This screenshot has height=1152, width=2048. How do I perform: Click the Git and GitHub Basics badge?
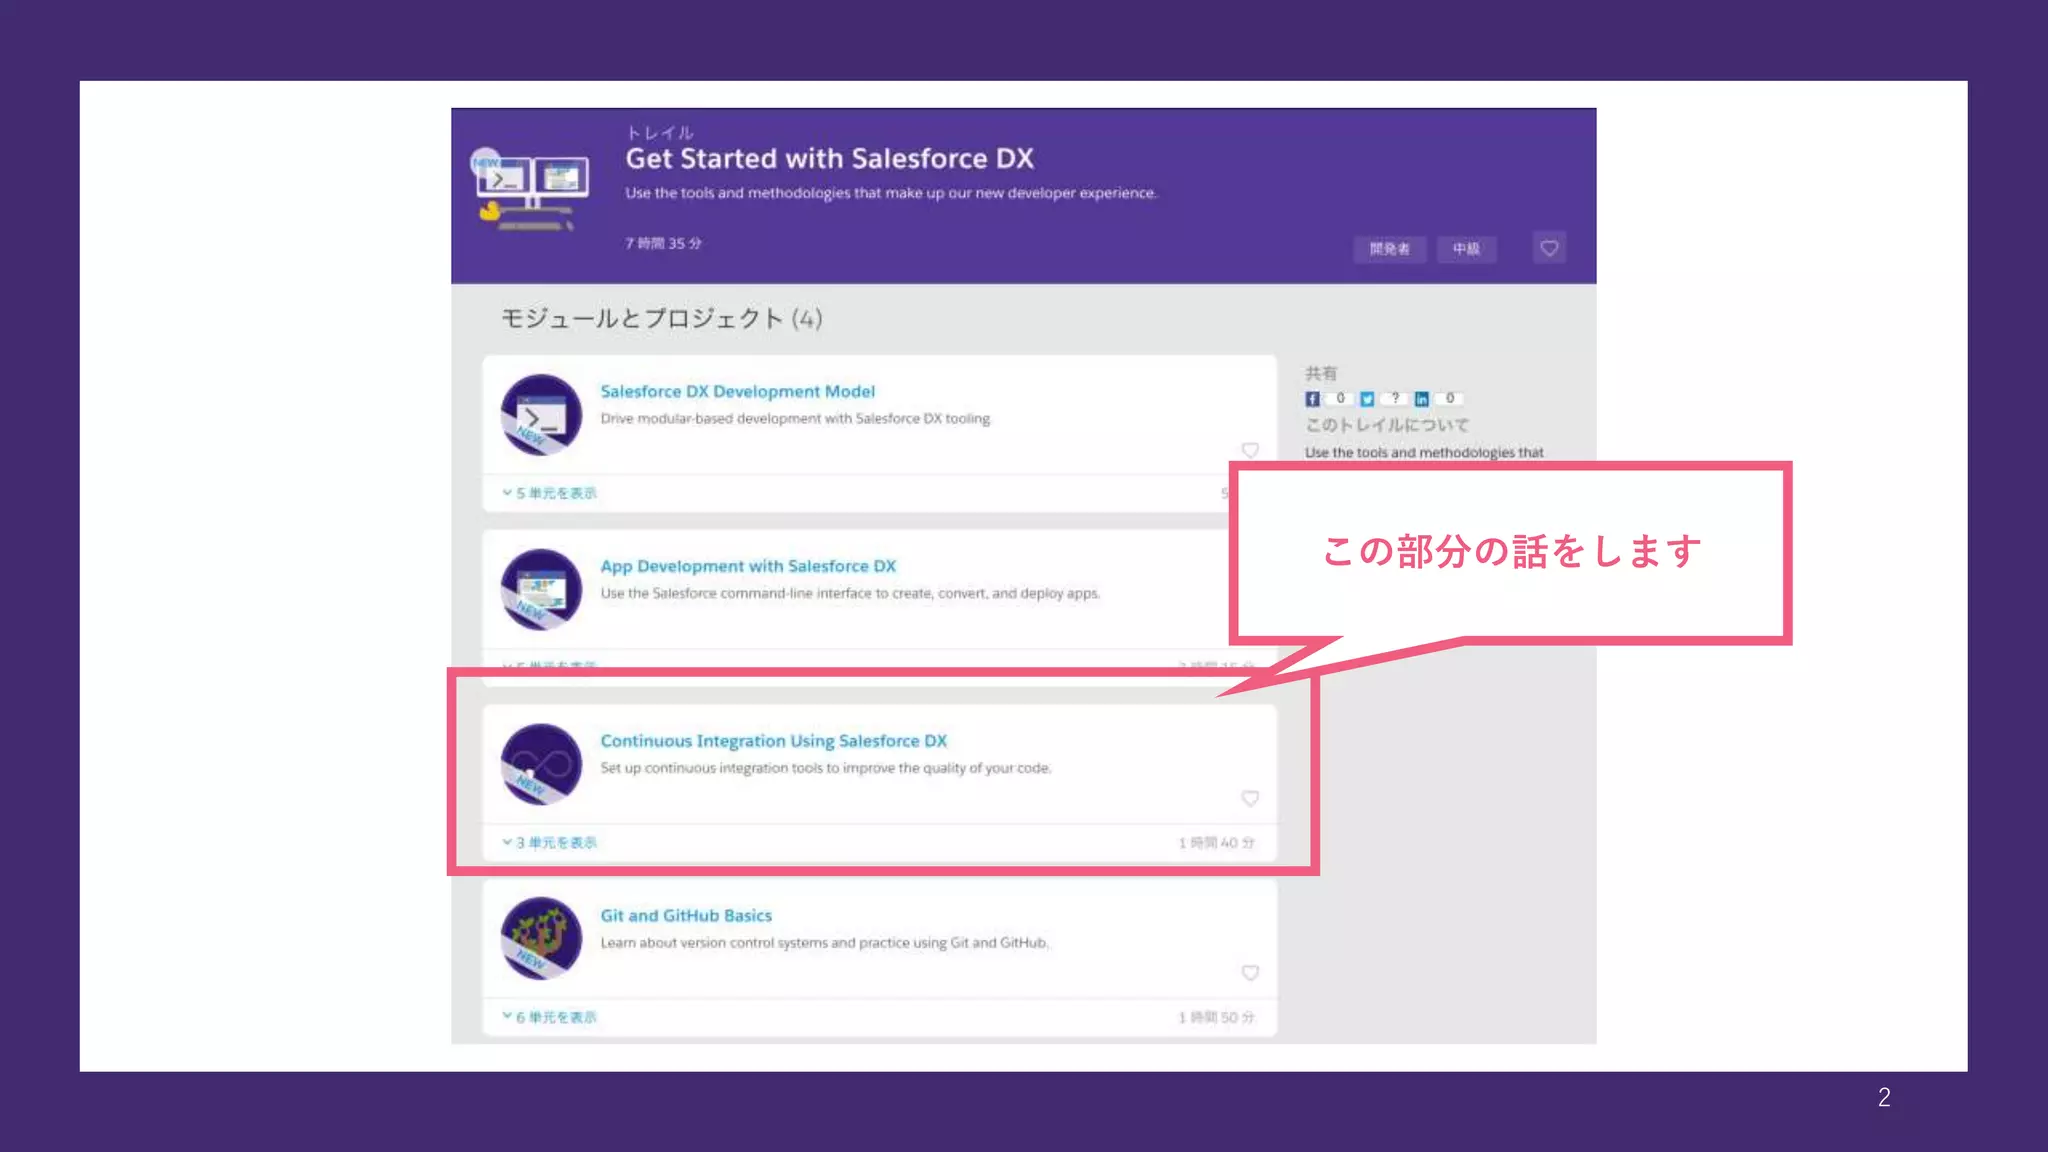pyautogui.click(x=541, y=938)
